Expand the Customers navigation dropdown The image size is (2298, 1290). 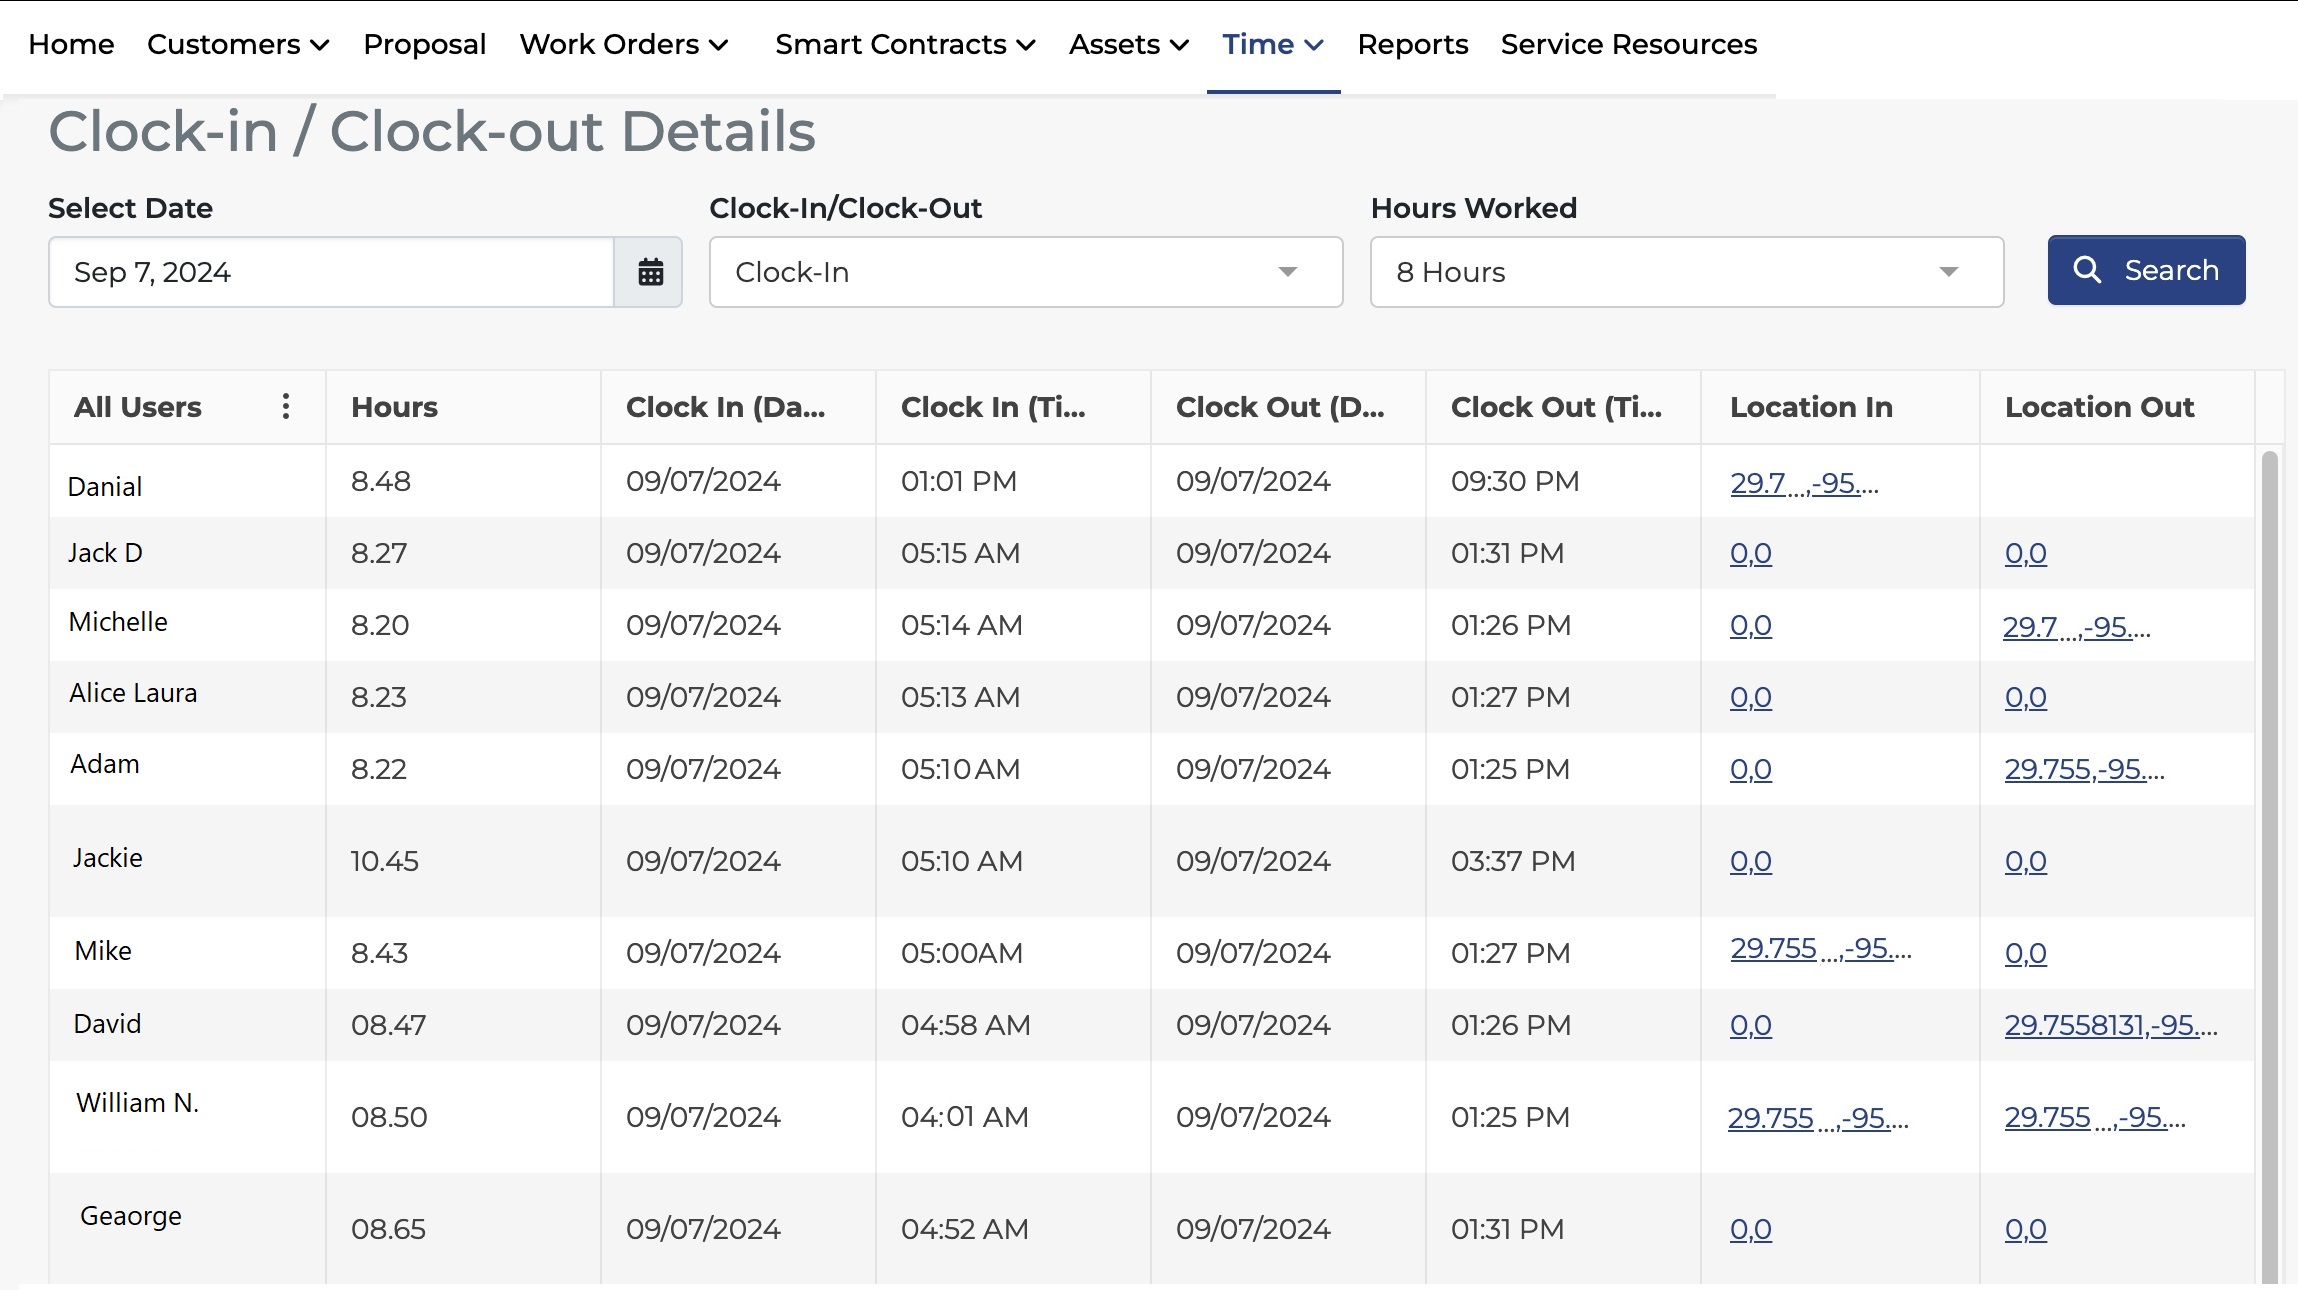237,44
